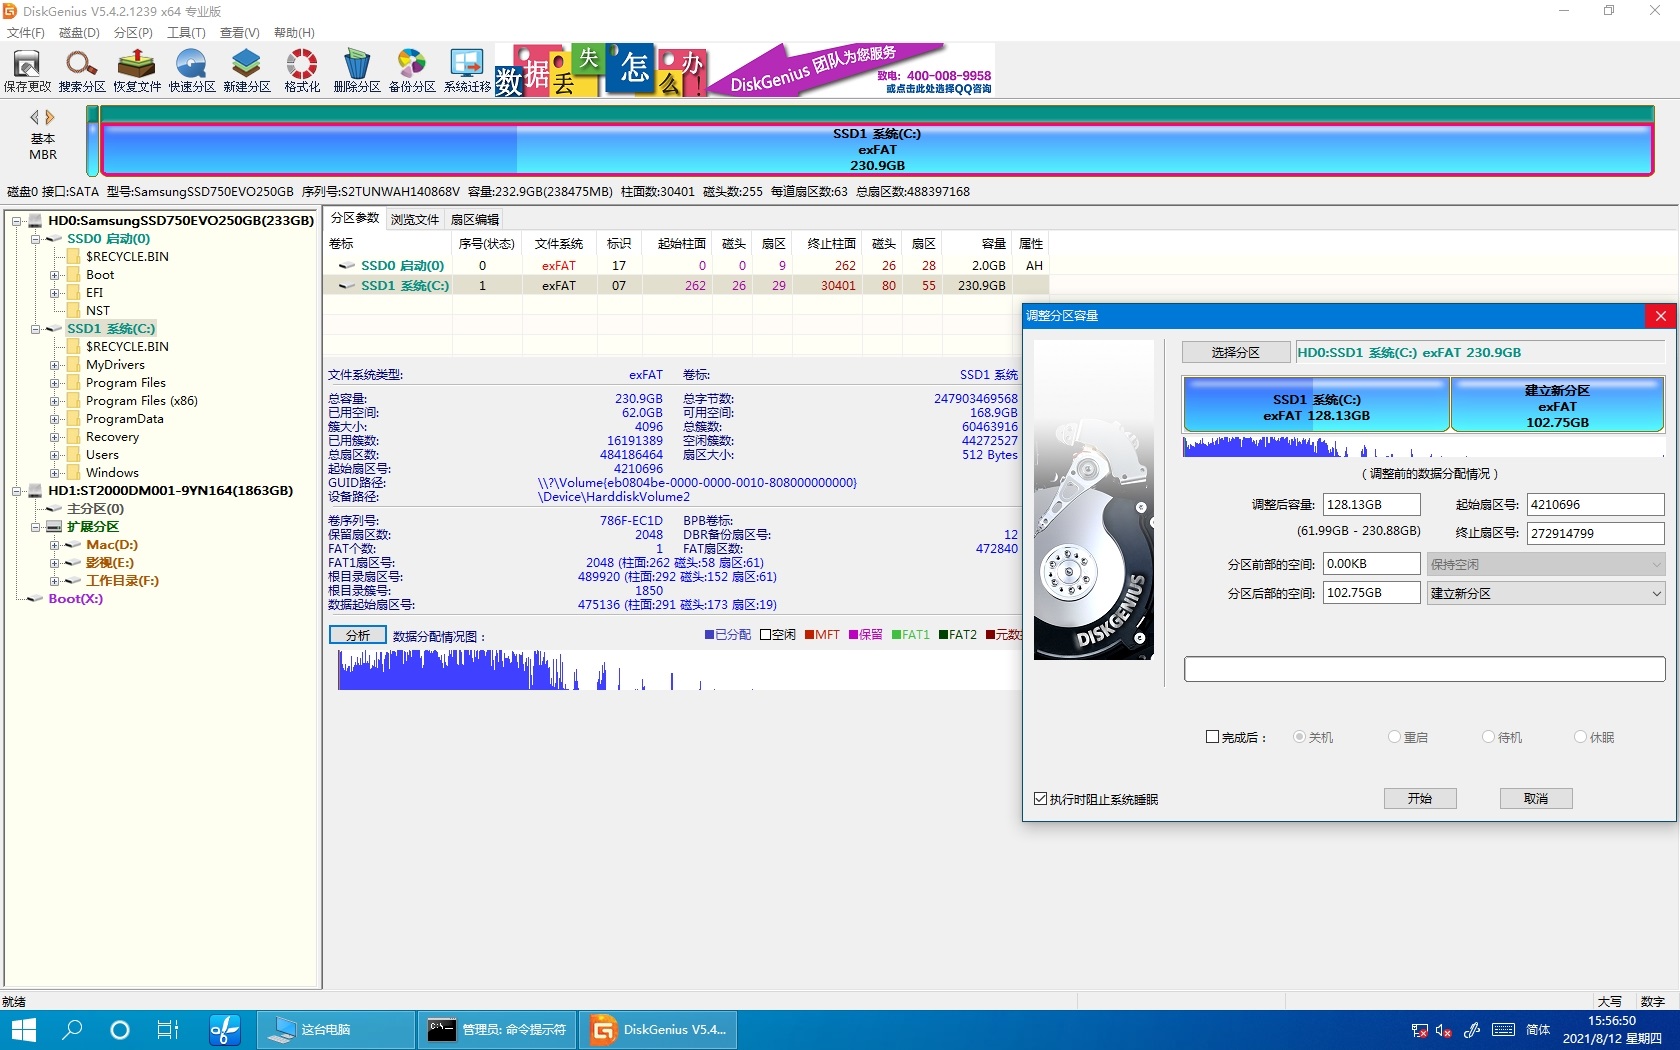Viewport: 1680px width, 1050px height.
Task: Choose the 格式化 (Format) toolbar icon
Action: click(302, 70)
